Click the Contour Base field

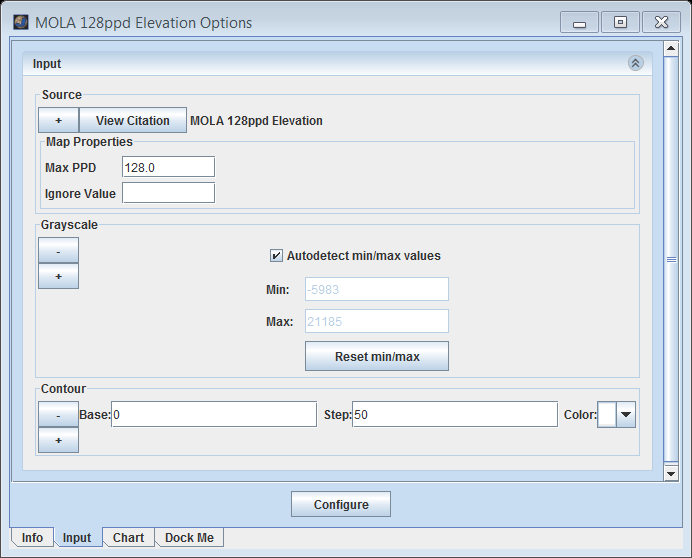click(x=214, y=414)
